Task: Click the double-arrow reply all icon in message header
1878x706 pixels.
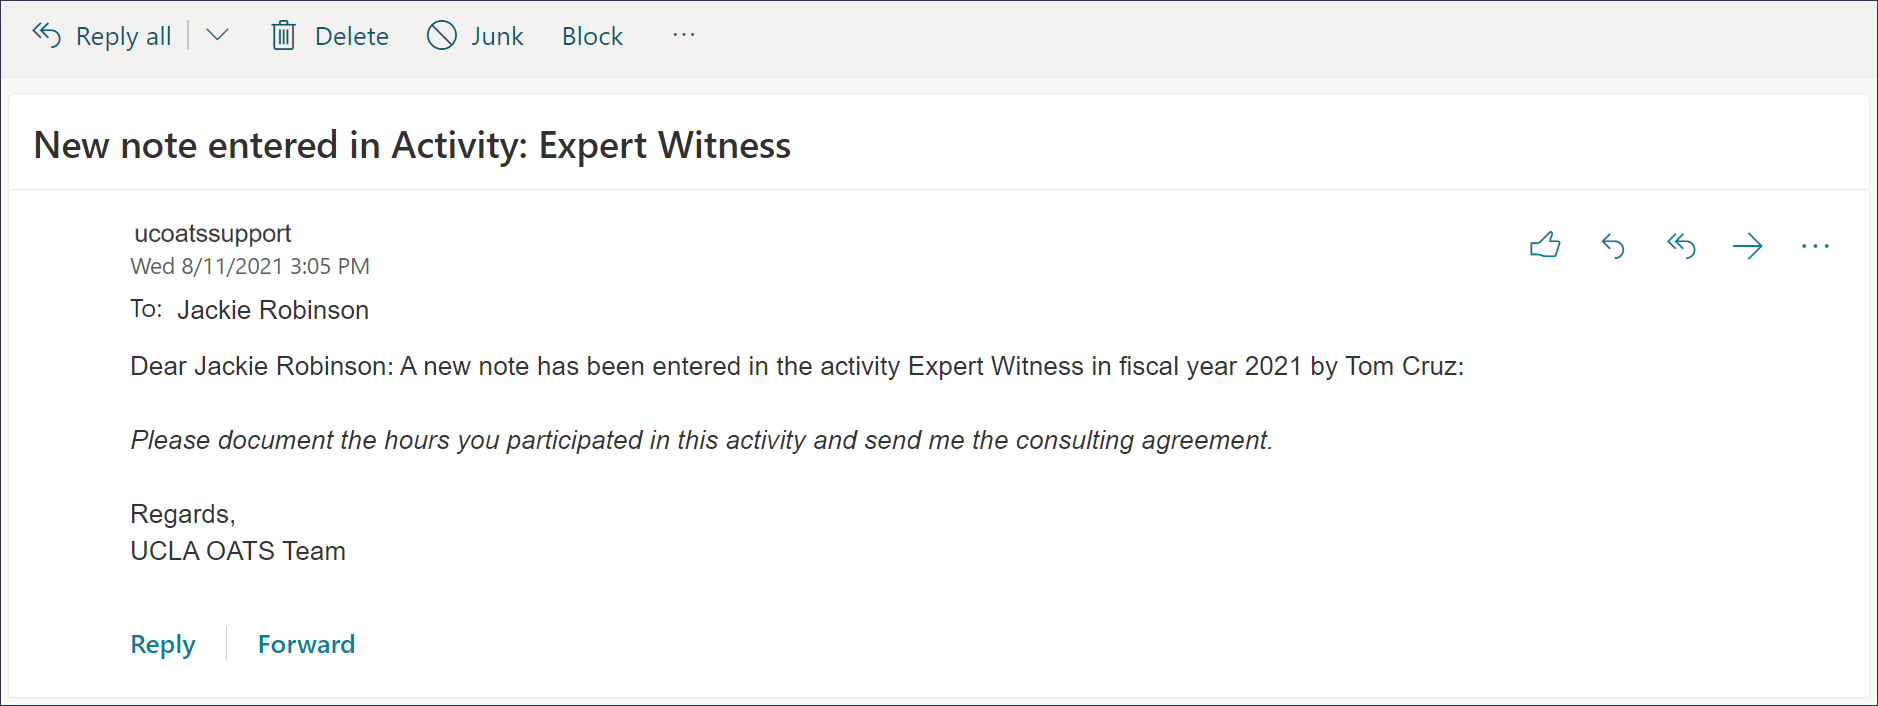Action: click(1681, 245)
